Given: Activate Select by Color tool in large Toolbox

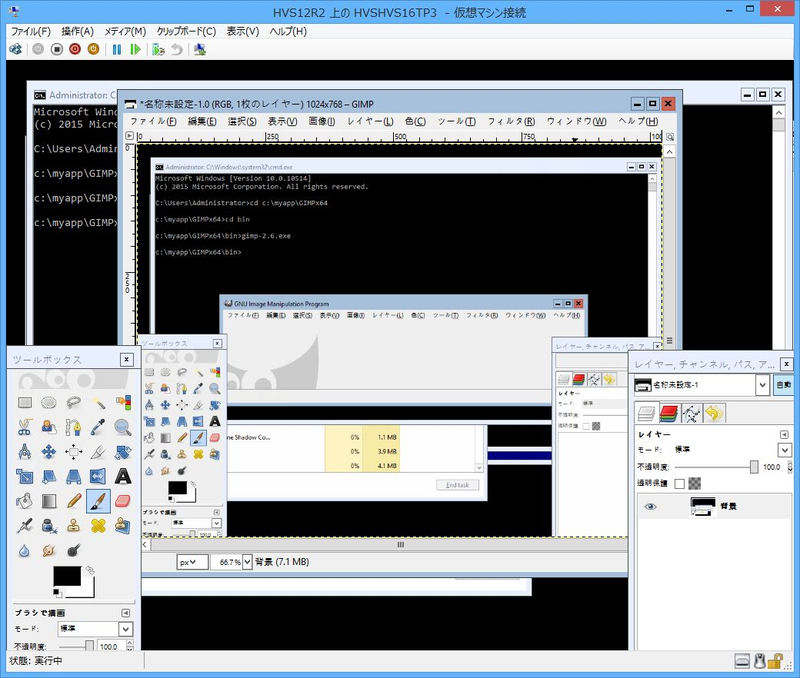Looking at the screenshot, I should coord(123,403).
